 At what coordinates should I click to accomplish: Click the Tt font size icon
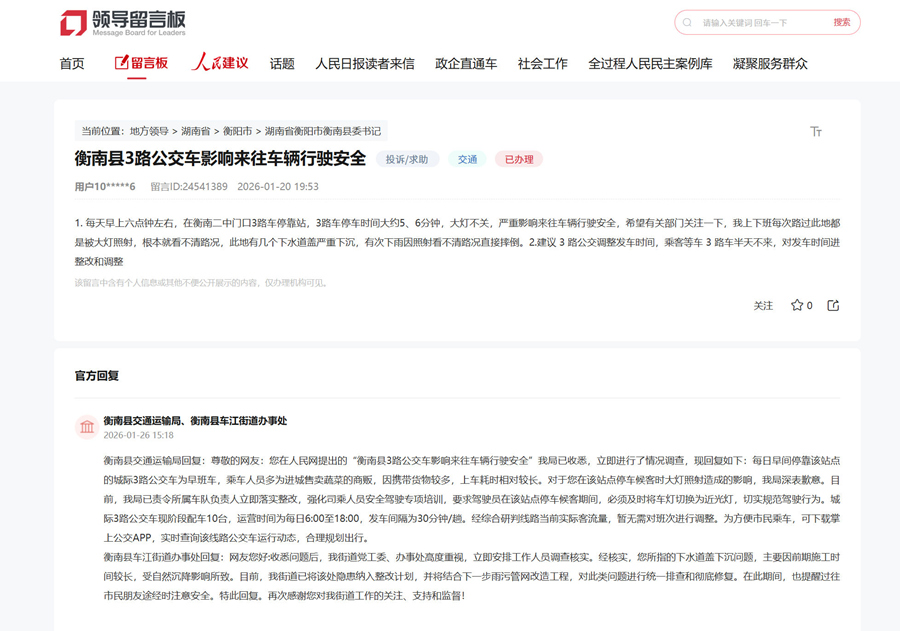817,130
